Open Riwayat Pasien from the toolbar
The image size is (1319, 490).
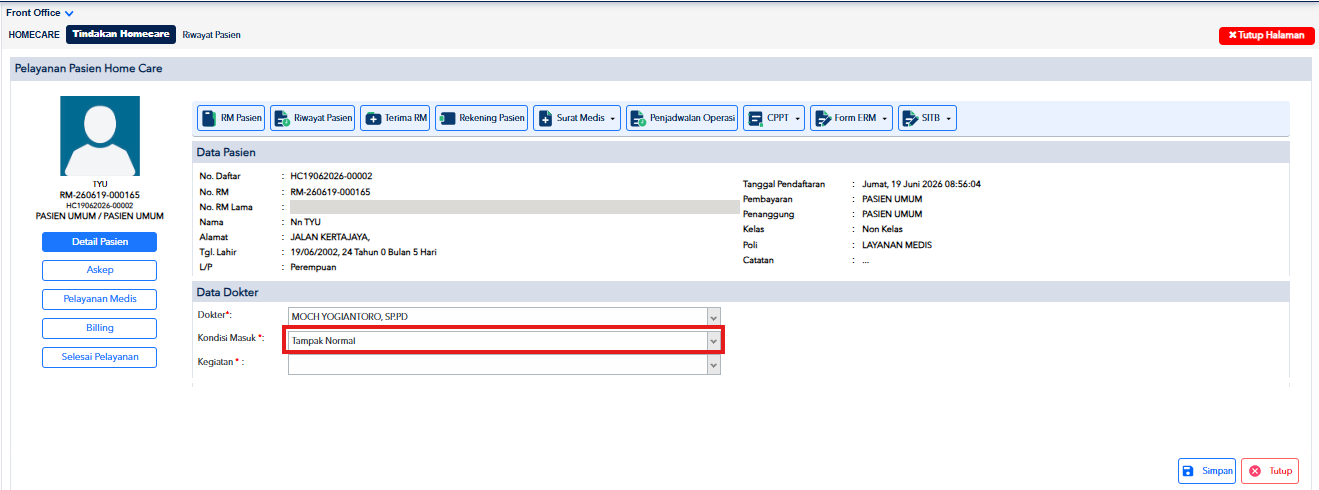pos(313,118)
